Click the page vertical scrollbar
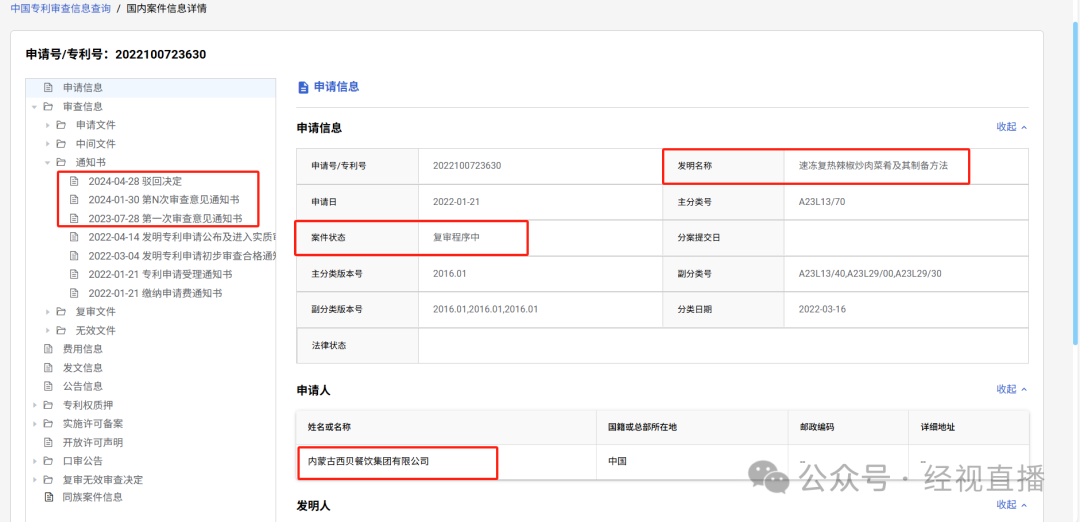1080x522 pixels. click(1075, 200)
